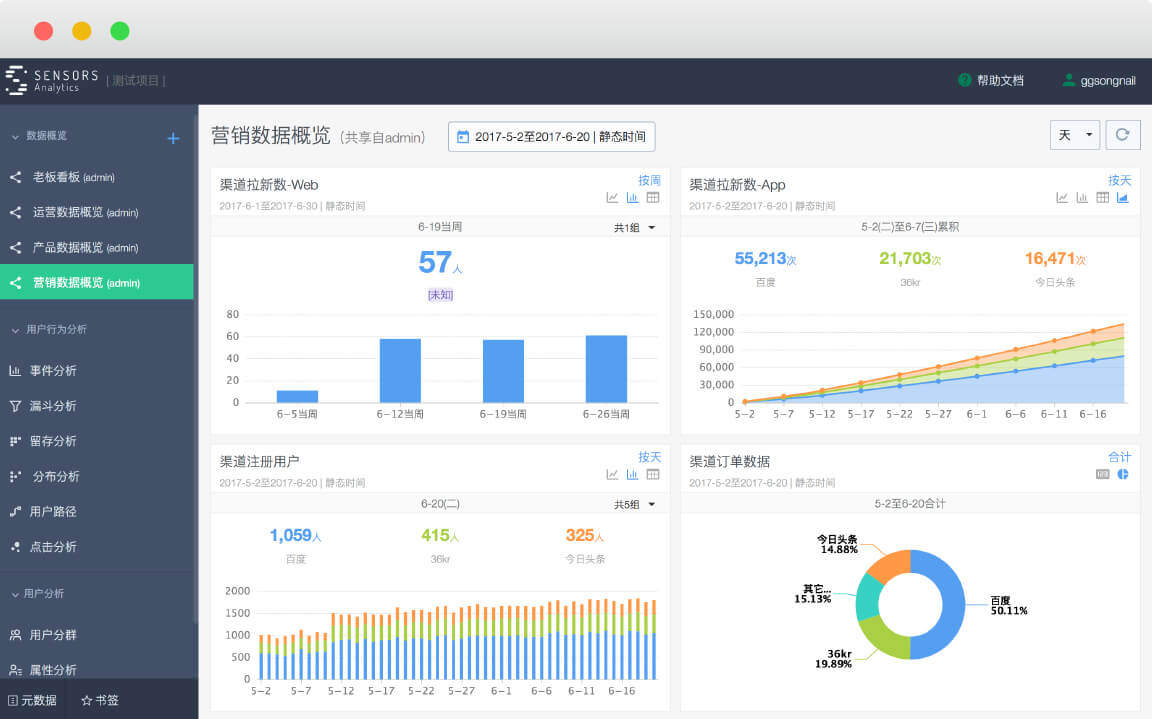Viewport: 1152px width, 719px height.
Task: Show 渠道拉新数-Web as table view
Action: coord(653,198)
